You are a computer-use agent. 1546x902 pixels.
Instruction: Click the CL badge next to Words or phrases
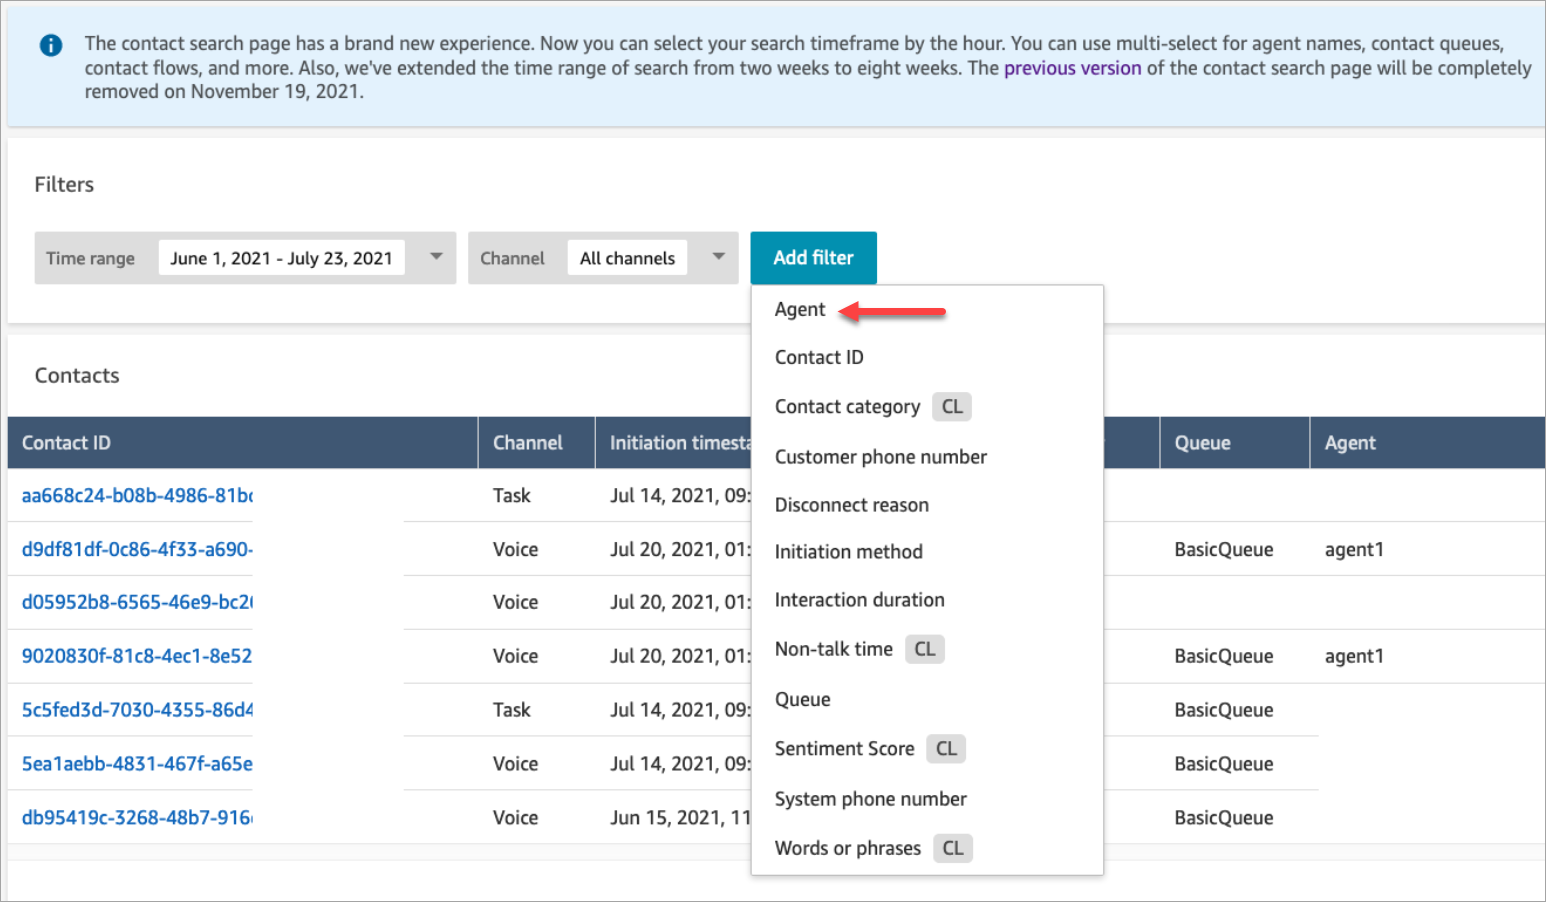click(x=952, y=847)
